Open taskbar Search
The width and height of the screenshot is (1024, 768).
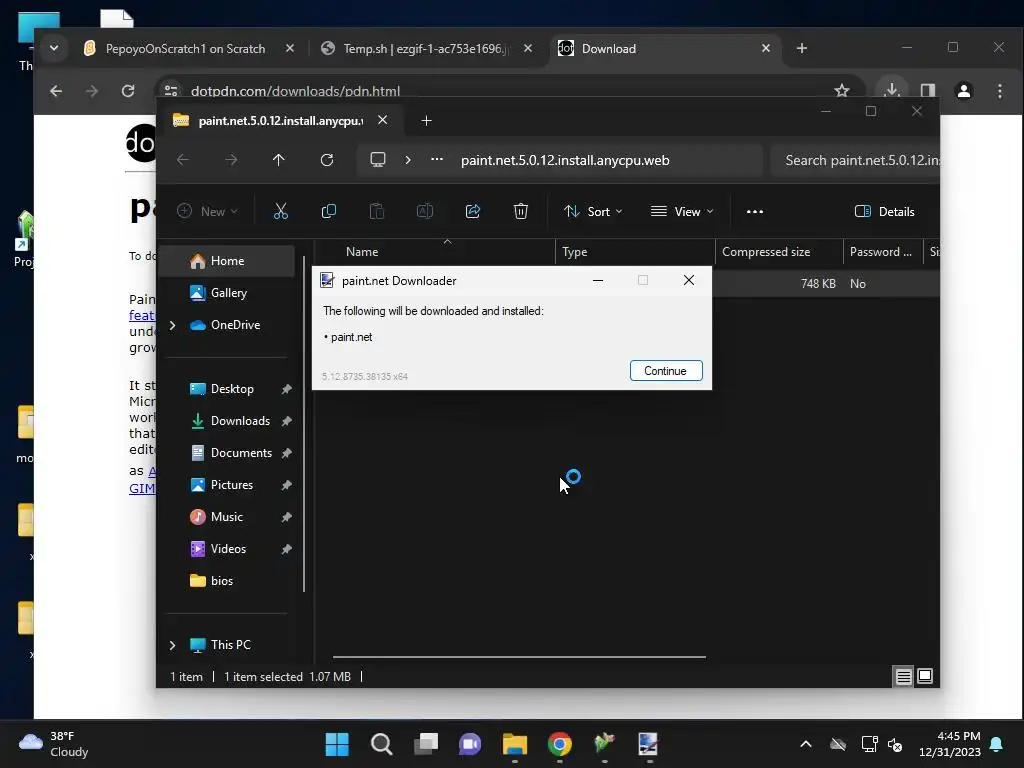381,744
